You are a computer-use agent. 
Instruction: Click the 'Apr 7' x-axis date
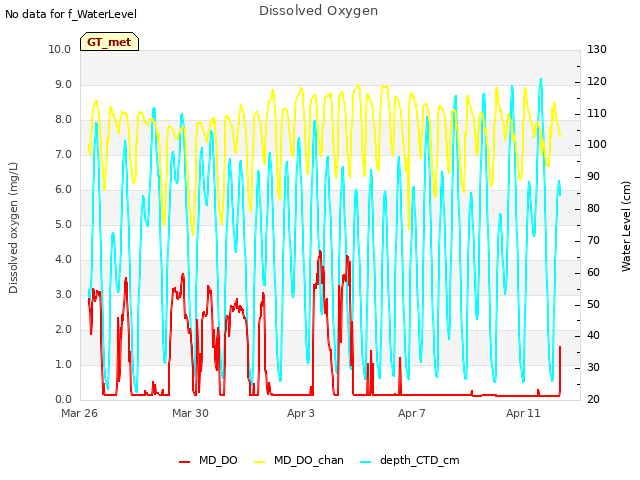coord(412,413)
